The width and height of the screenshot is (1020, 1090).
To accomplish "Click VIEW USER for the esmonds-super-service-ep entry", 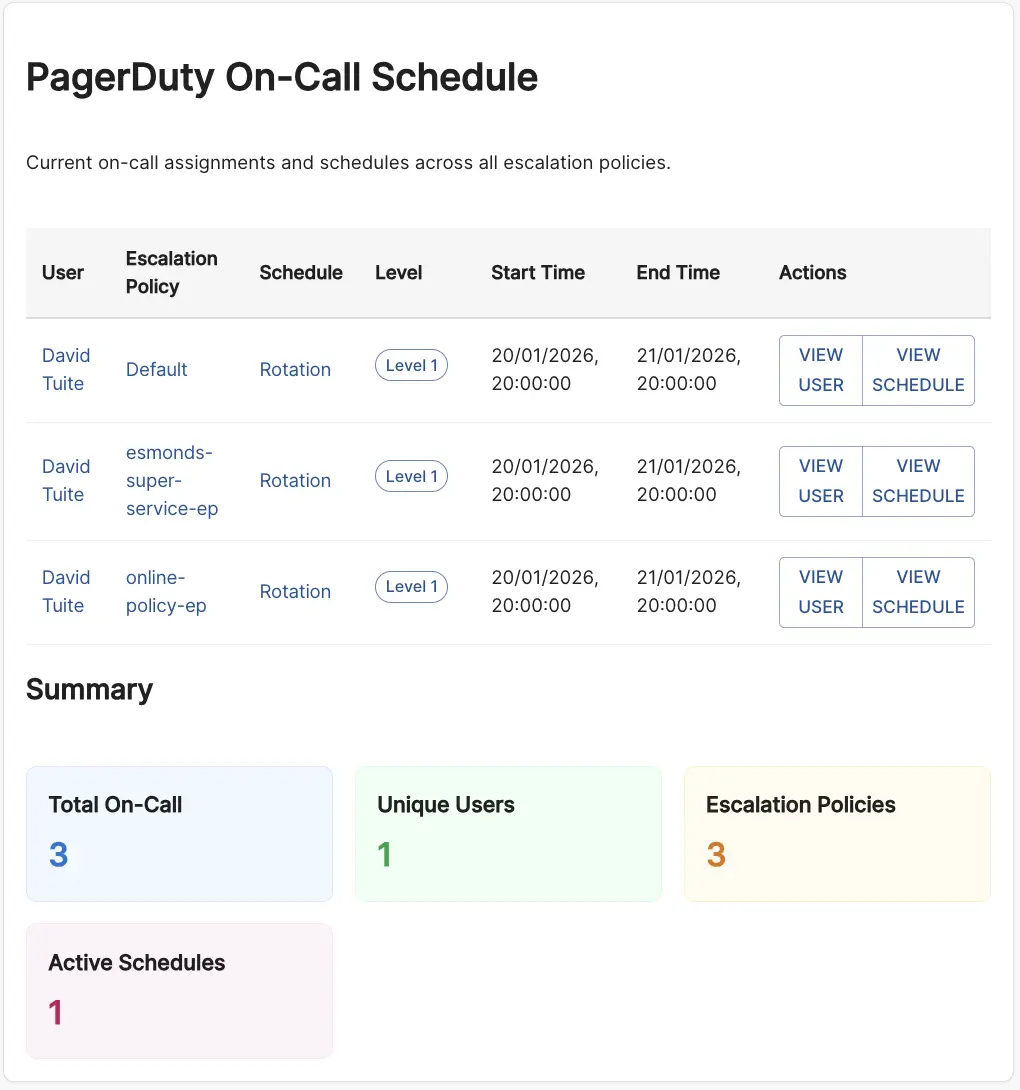I will pos(820,481).
